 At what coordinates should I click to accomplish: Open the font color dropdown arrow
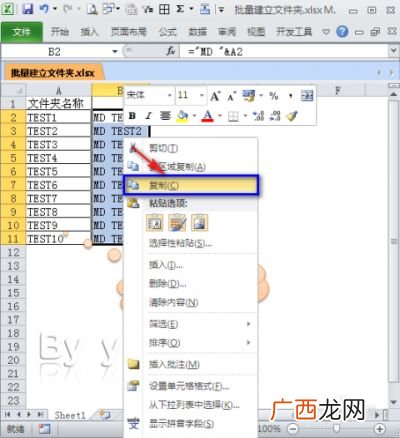pos(220,116)
